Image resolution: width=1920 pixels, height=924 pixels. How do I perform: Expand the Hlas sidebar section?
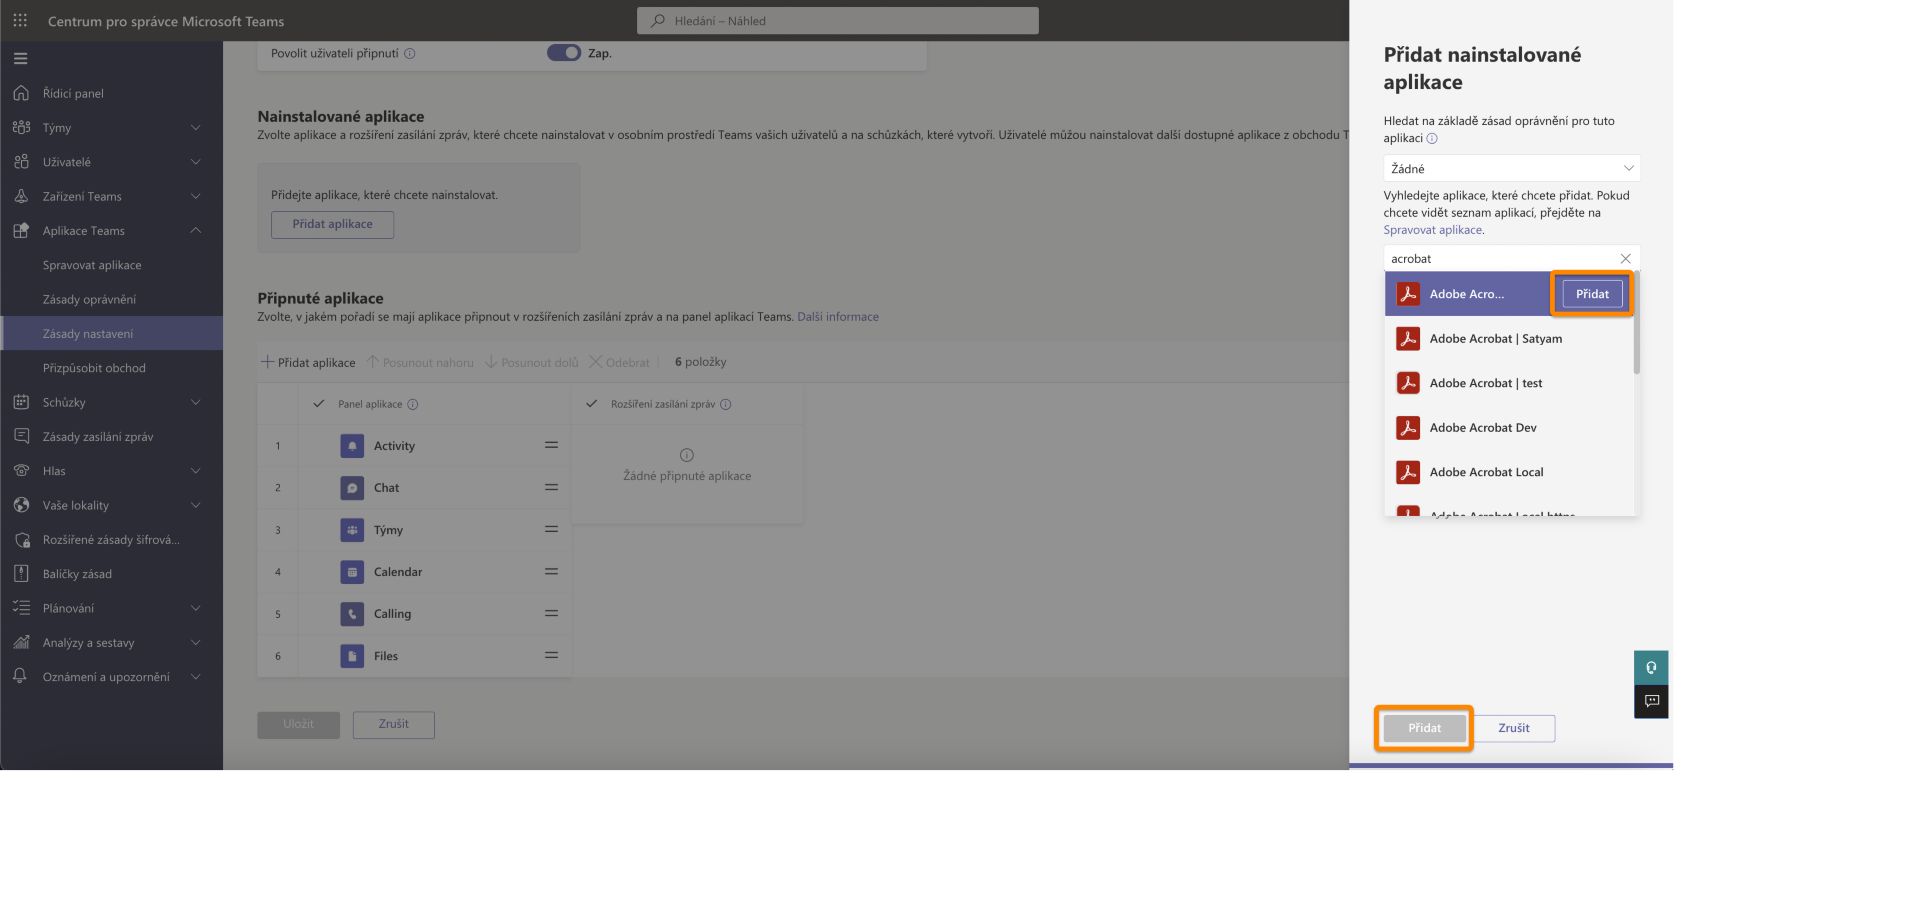pos(196,470)
